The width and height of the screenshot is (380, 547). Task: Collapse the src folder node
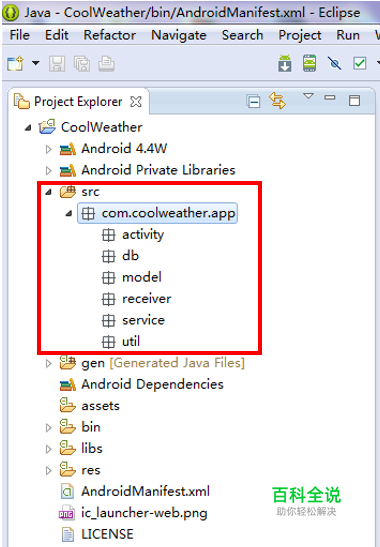pyautogui.click(x=49, y=192)
